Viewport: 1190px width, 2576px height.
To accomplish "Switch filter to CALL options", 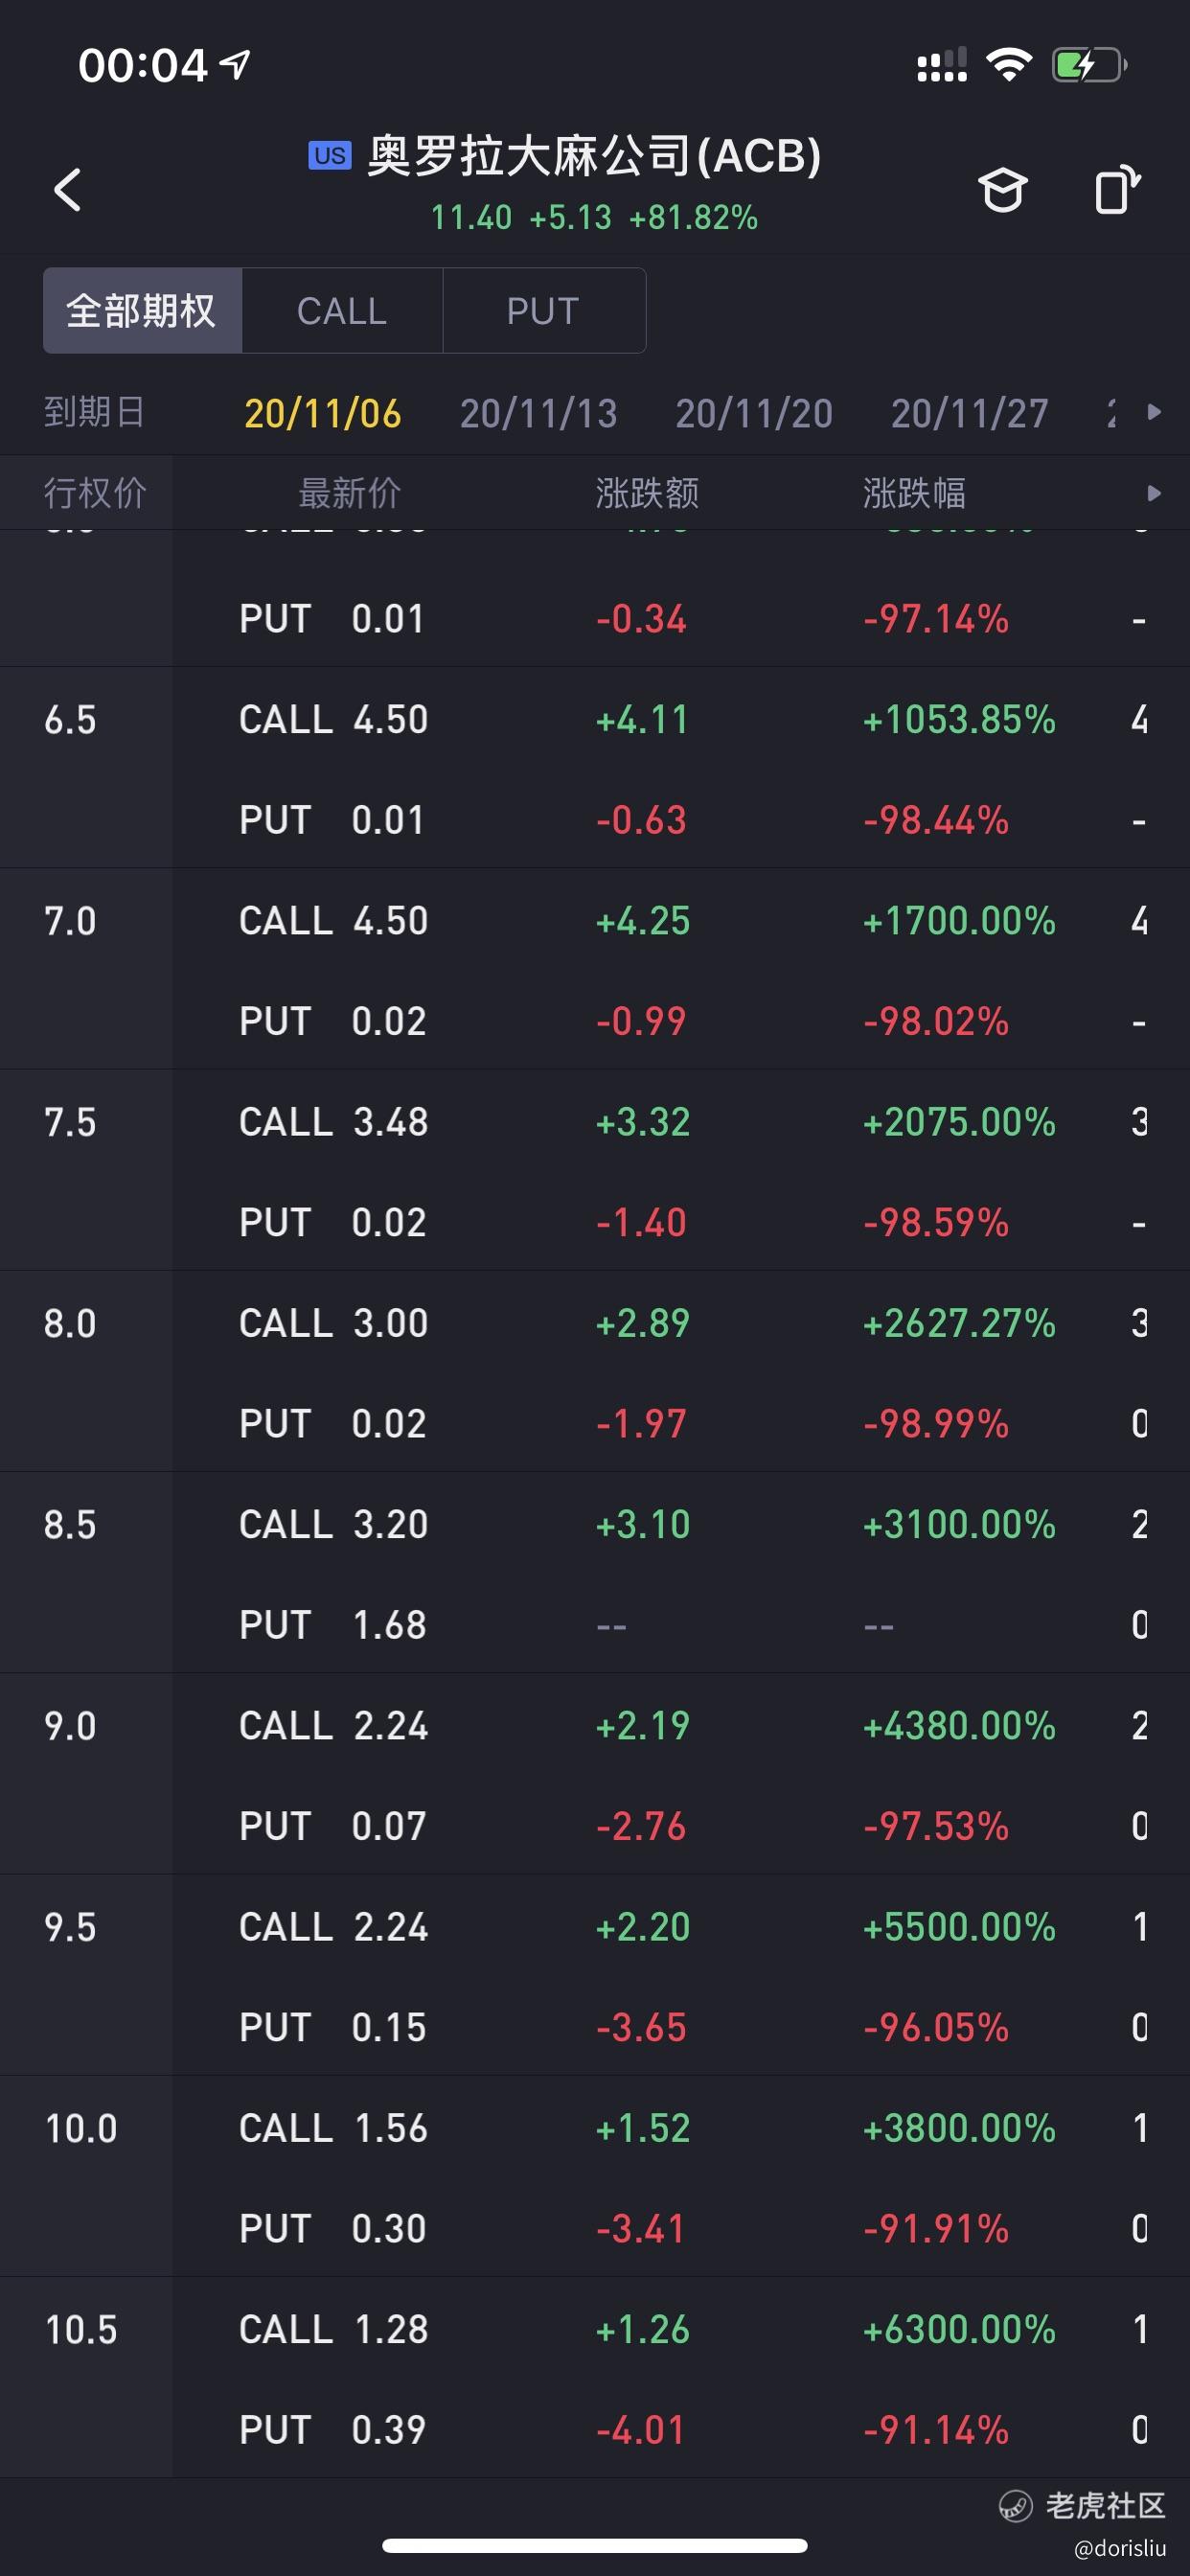I will tap(342, 311).
